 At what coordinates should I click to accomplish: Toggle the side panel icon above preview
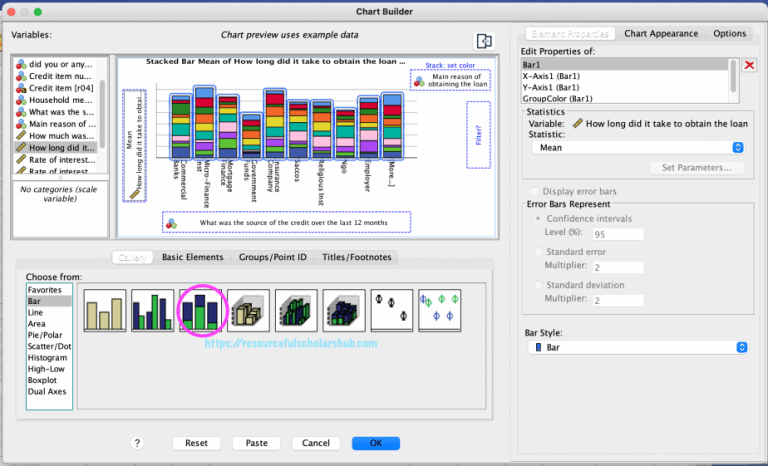point(484,41)
